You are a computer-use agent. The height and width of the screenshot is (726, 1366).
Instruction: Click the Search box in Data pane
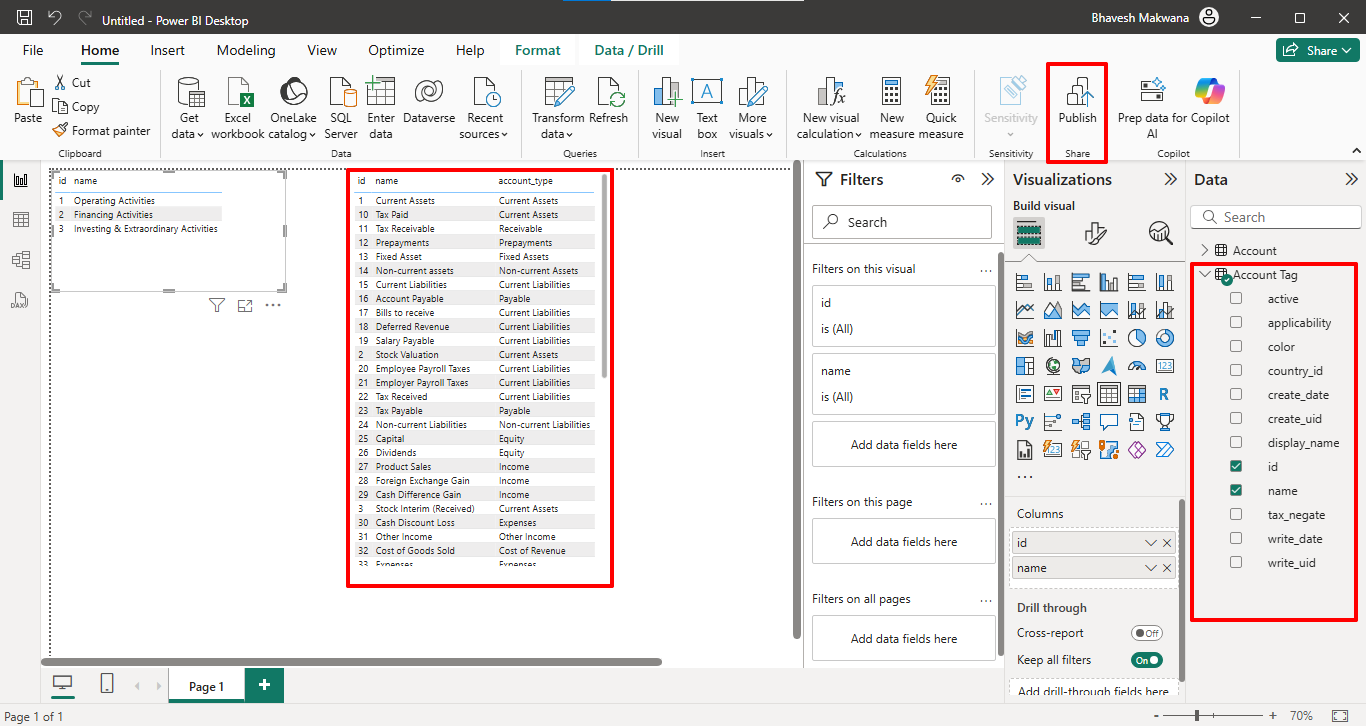click(1276, 217)
